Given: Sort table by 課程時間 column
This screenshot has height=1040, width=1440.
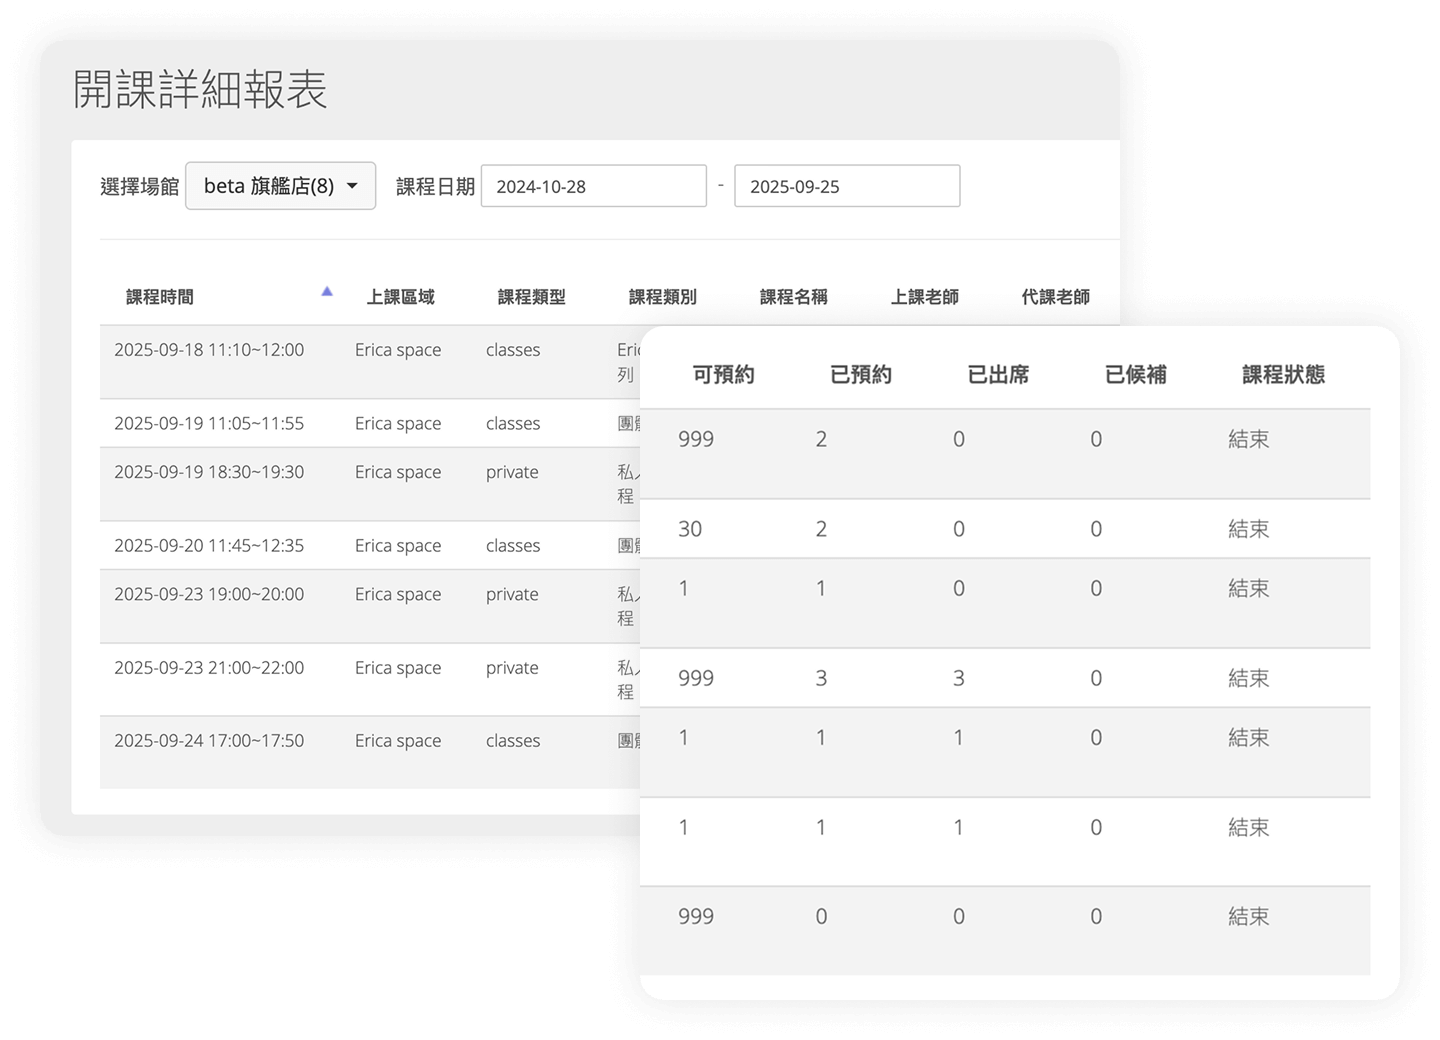Looking at the screenshot, I should 160,296.
